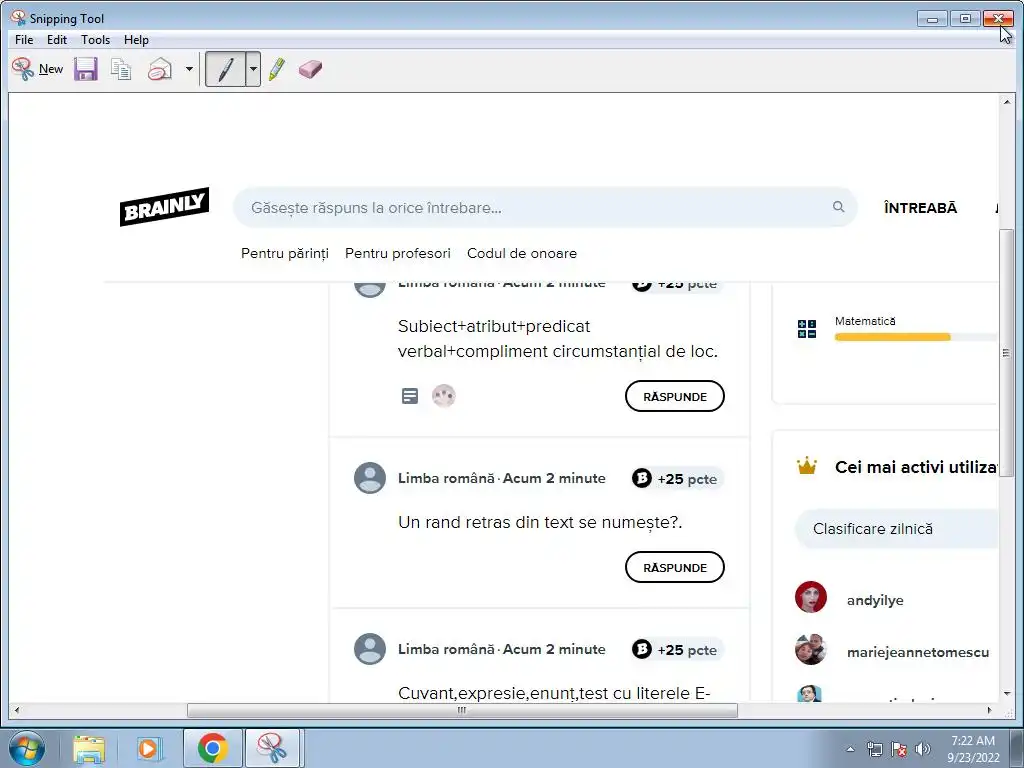
Task: Select the Eraser tool
Action: (310, 69)
